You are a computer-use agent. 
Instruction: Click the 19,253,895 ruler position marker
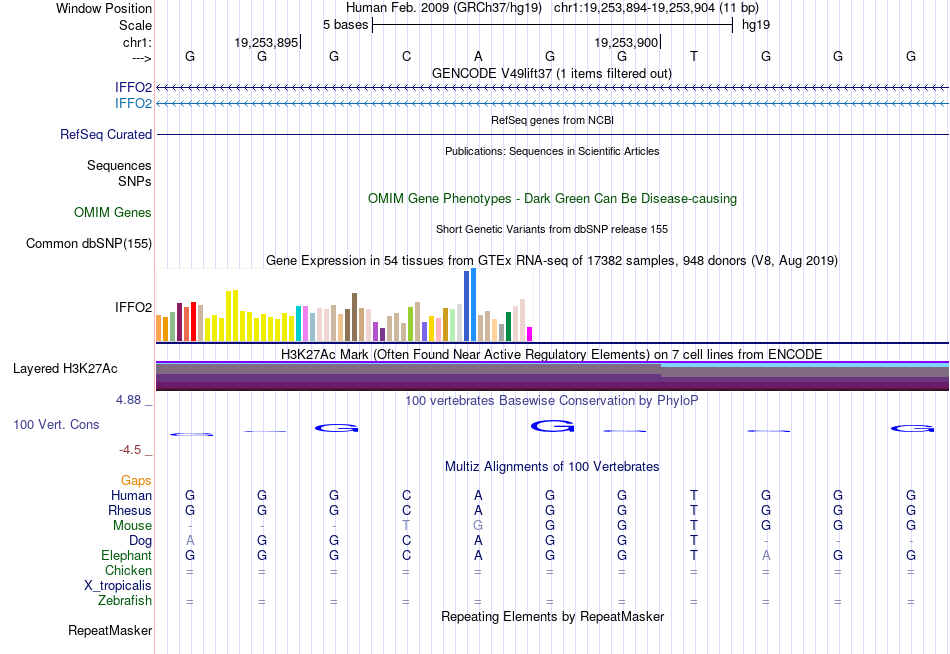(x=267, y=42)
